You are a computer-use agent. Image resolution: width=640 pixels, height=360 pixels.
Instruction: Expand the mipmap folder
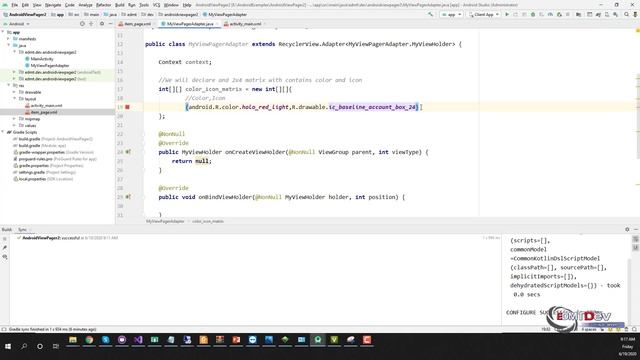point(14,119)
